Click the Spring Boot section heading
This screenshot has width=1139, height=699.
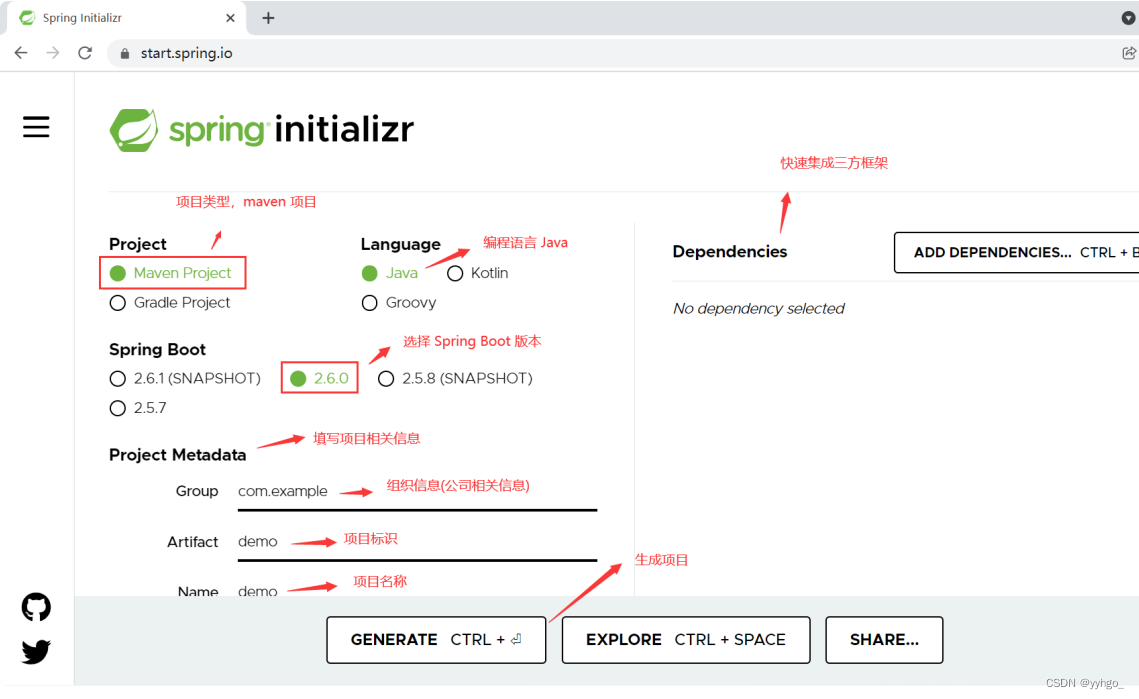[x=157, y=350]
